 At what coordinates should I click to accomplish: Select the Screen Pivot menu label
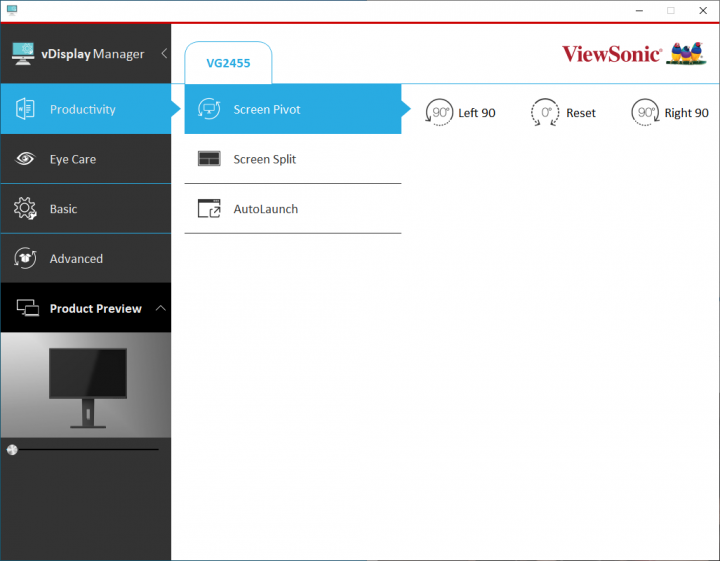tap(267, 110)
